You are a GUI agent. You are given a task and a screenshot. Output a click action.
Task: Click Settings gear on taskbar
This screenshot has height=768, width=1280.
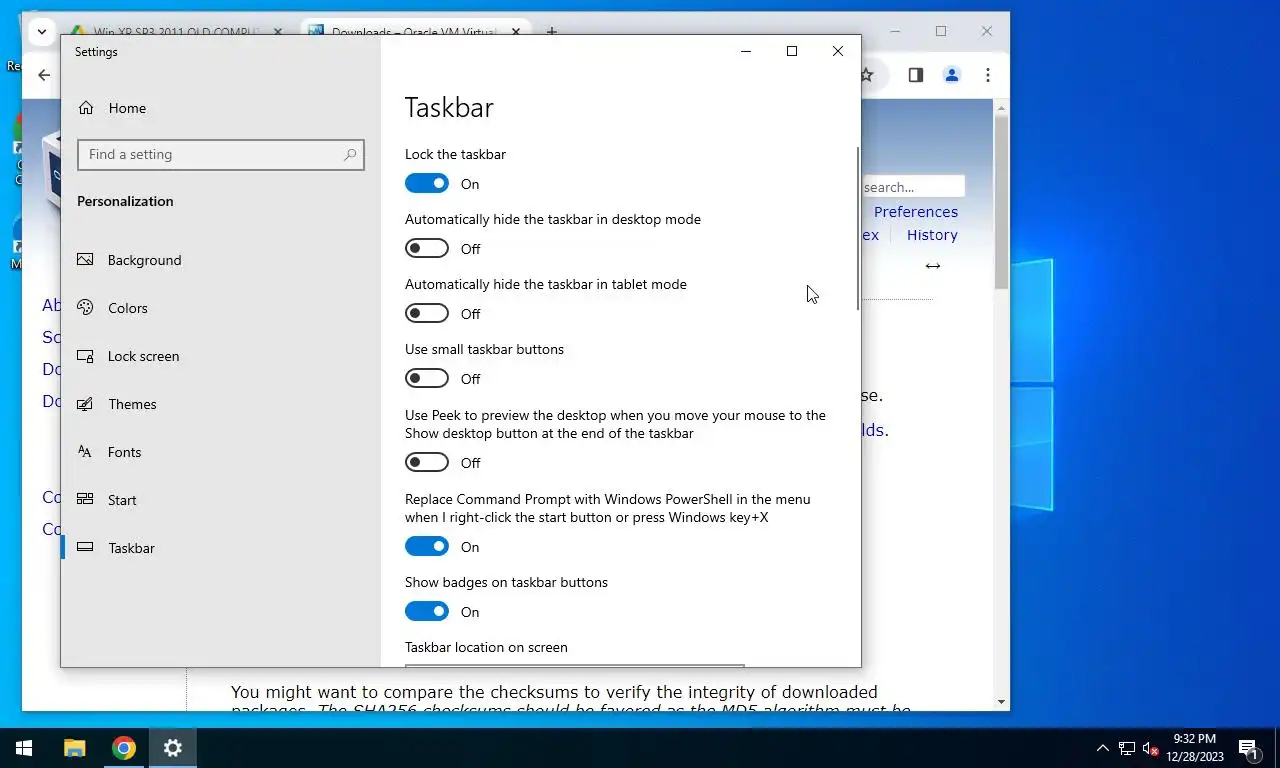click(173, 748)
